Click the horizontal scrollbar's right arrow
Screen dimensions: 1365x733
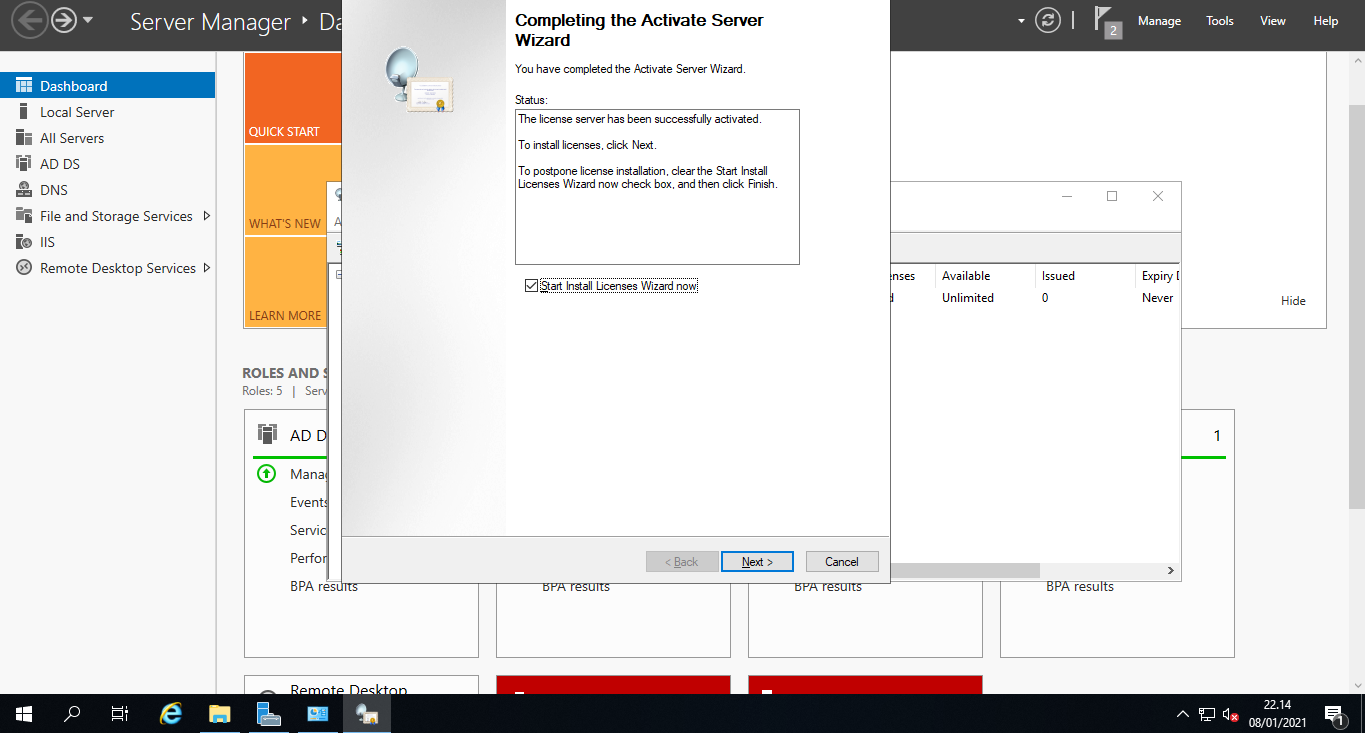click(x=1168, y=570)
